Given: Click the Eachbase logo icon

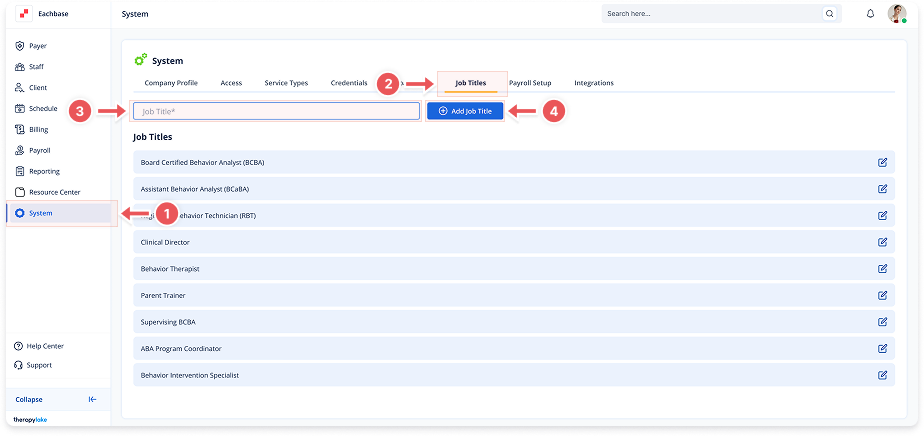Looking at the screenshot, I should 24,14.
